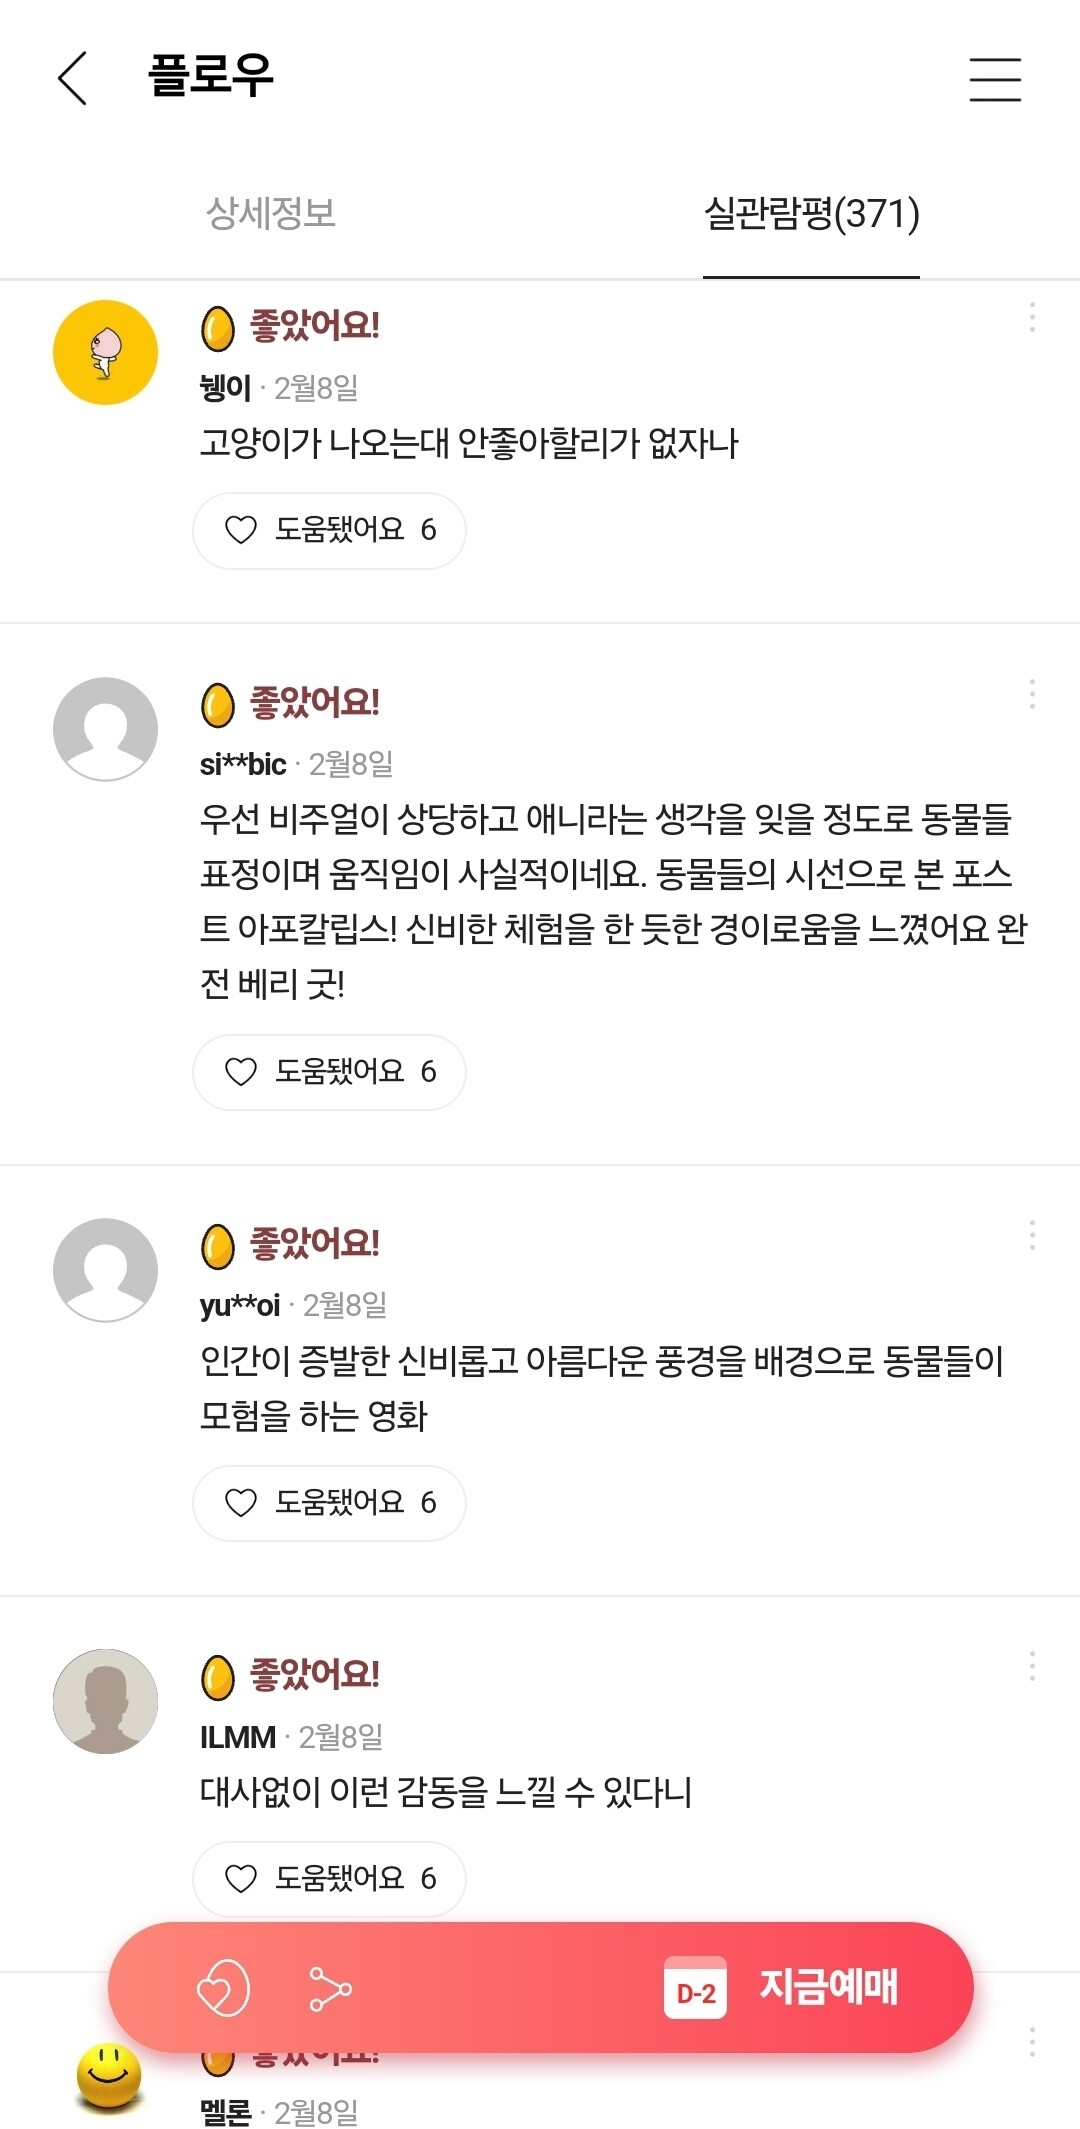1080x2129 pixels.
Task: Open more options for yu**oi's review
Action: 1032,1235
